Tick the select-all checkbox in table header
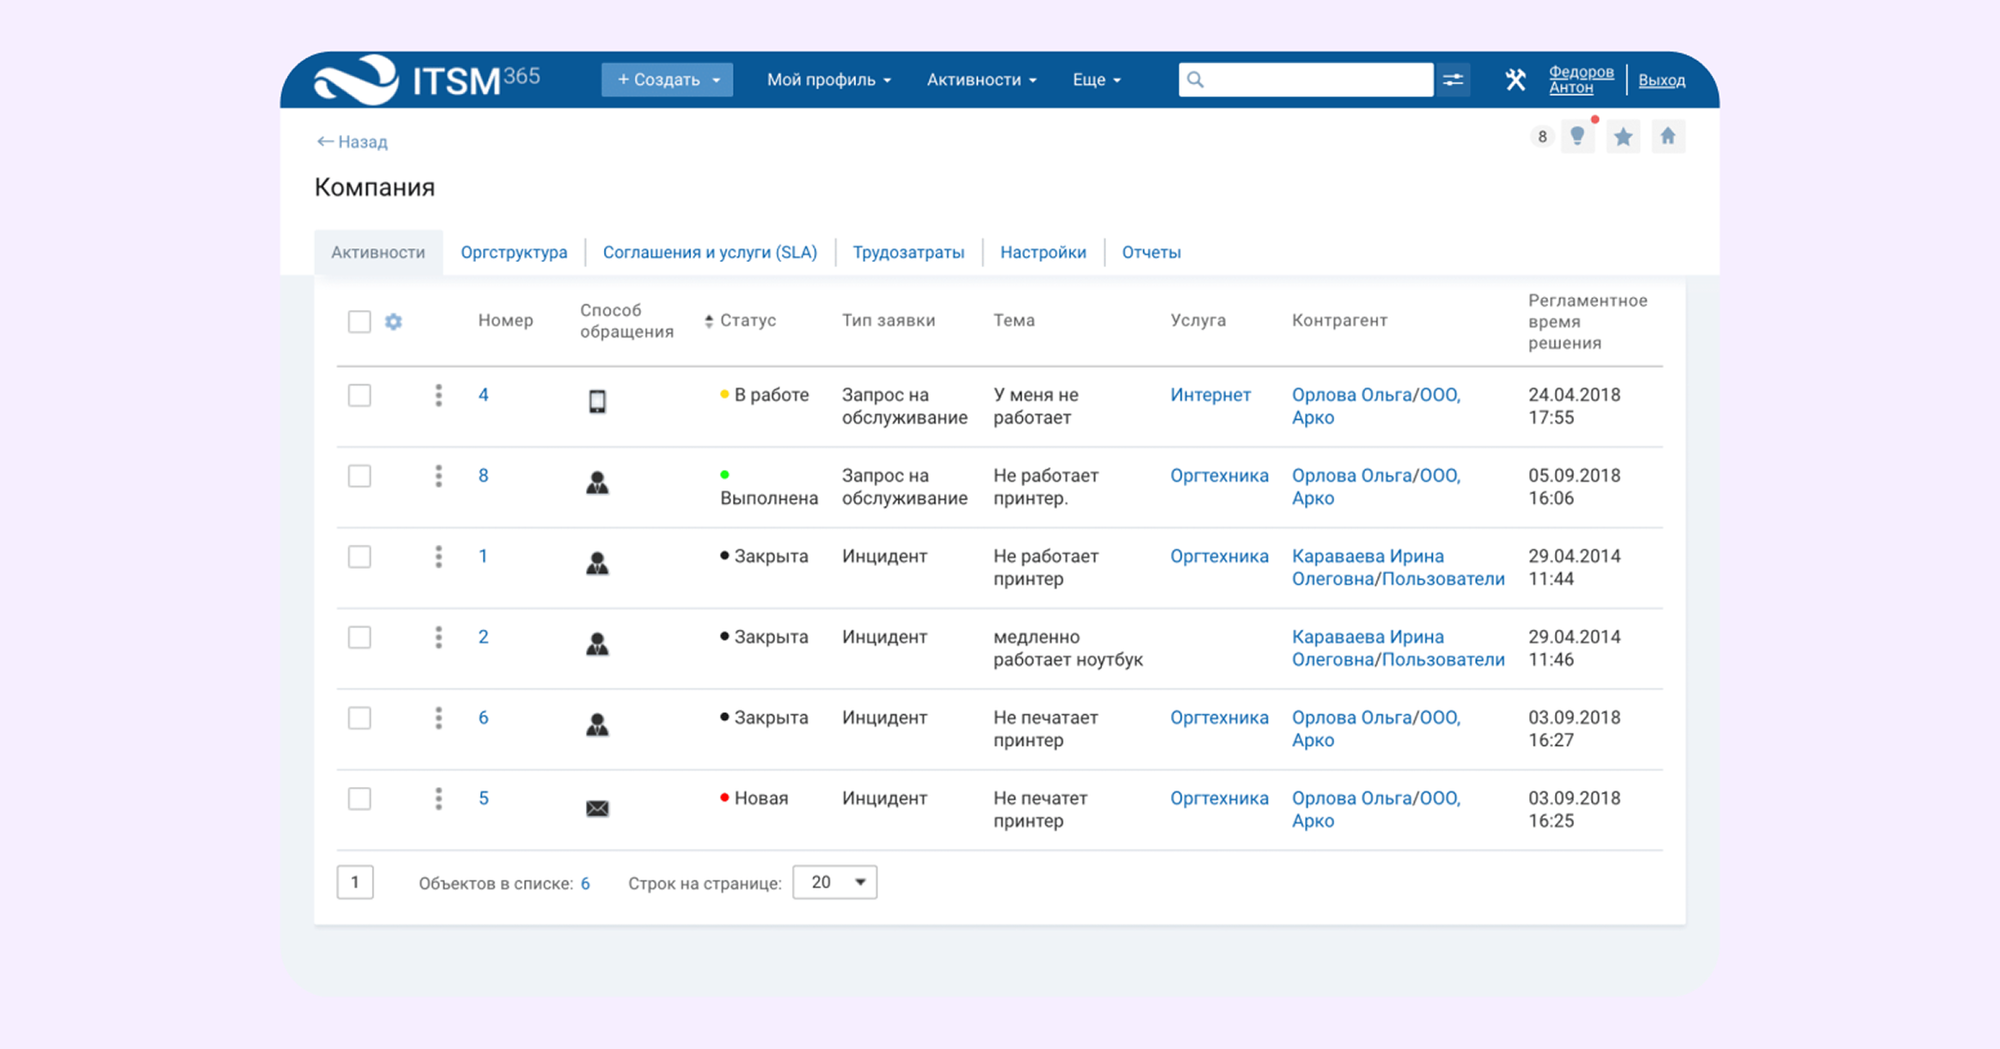This screenshot has height=1049, width=2000. coord(359,322)
